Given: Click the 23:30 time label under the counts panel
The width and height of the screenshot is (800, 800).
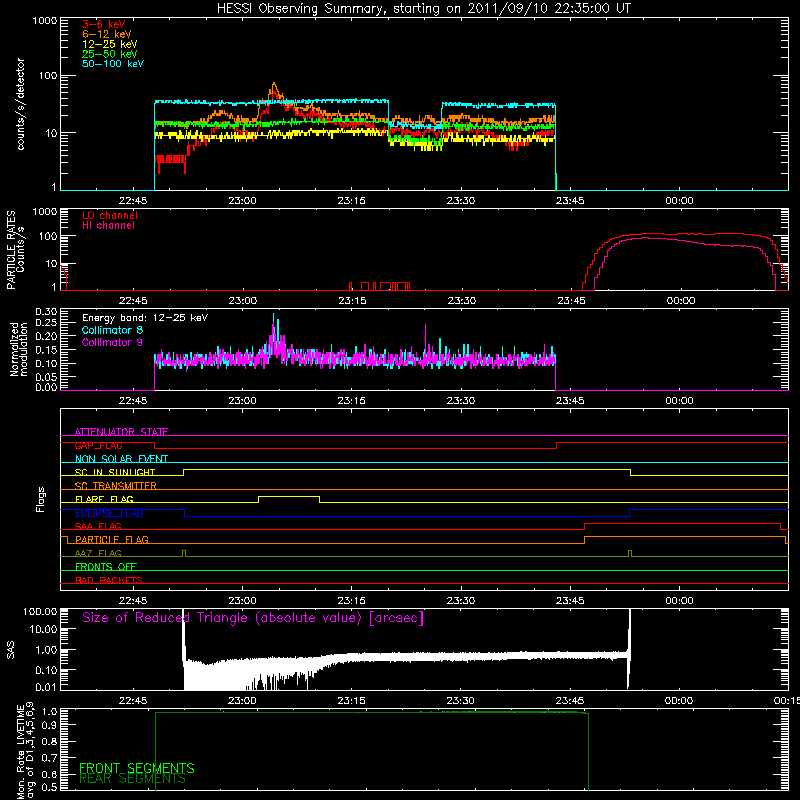Looking at the screenshot, I should tap(461, 201).
